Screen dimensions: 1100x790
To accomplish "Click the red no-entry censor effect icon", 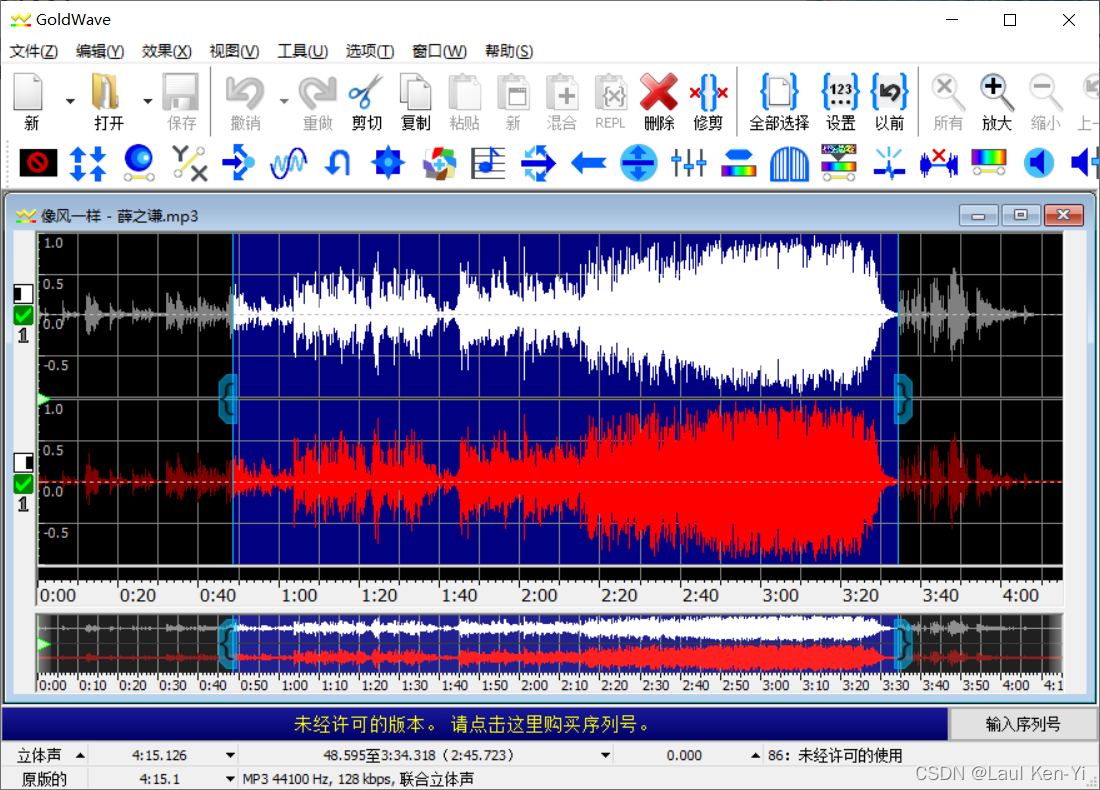I will (38, 163).
